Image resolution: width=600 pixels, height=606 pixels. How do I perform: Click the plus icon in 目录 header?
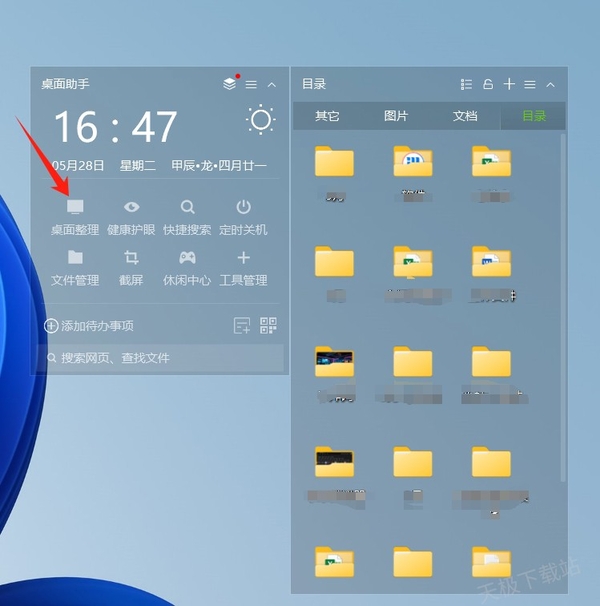pyautogui.click(x=509, y=84)
